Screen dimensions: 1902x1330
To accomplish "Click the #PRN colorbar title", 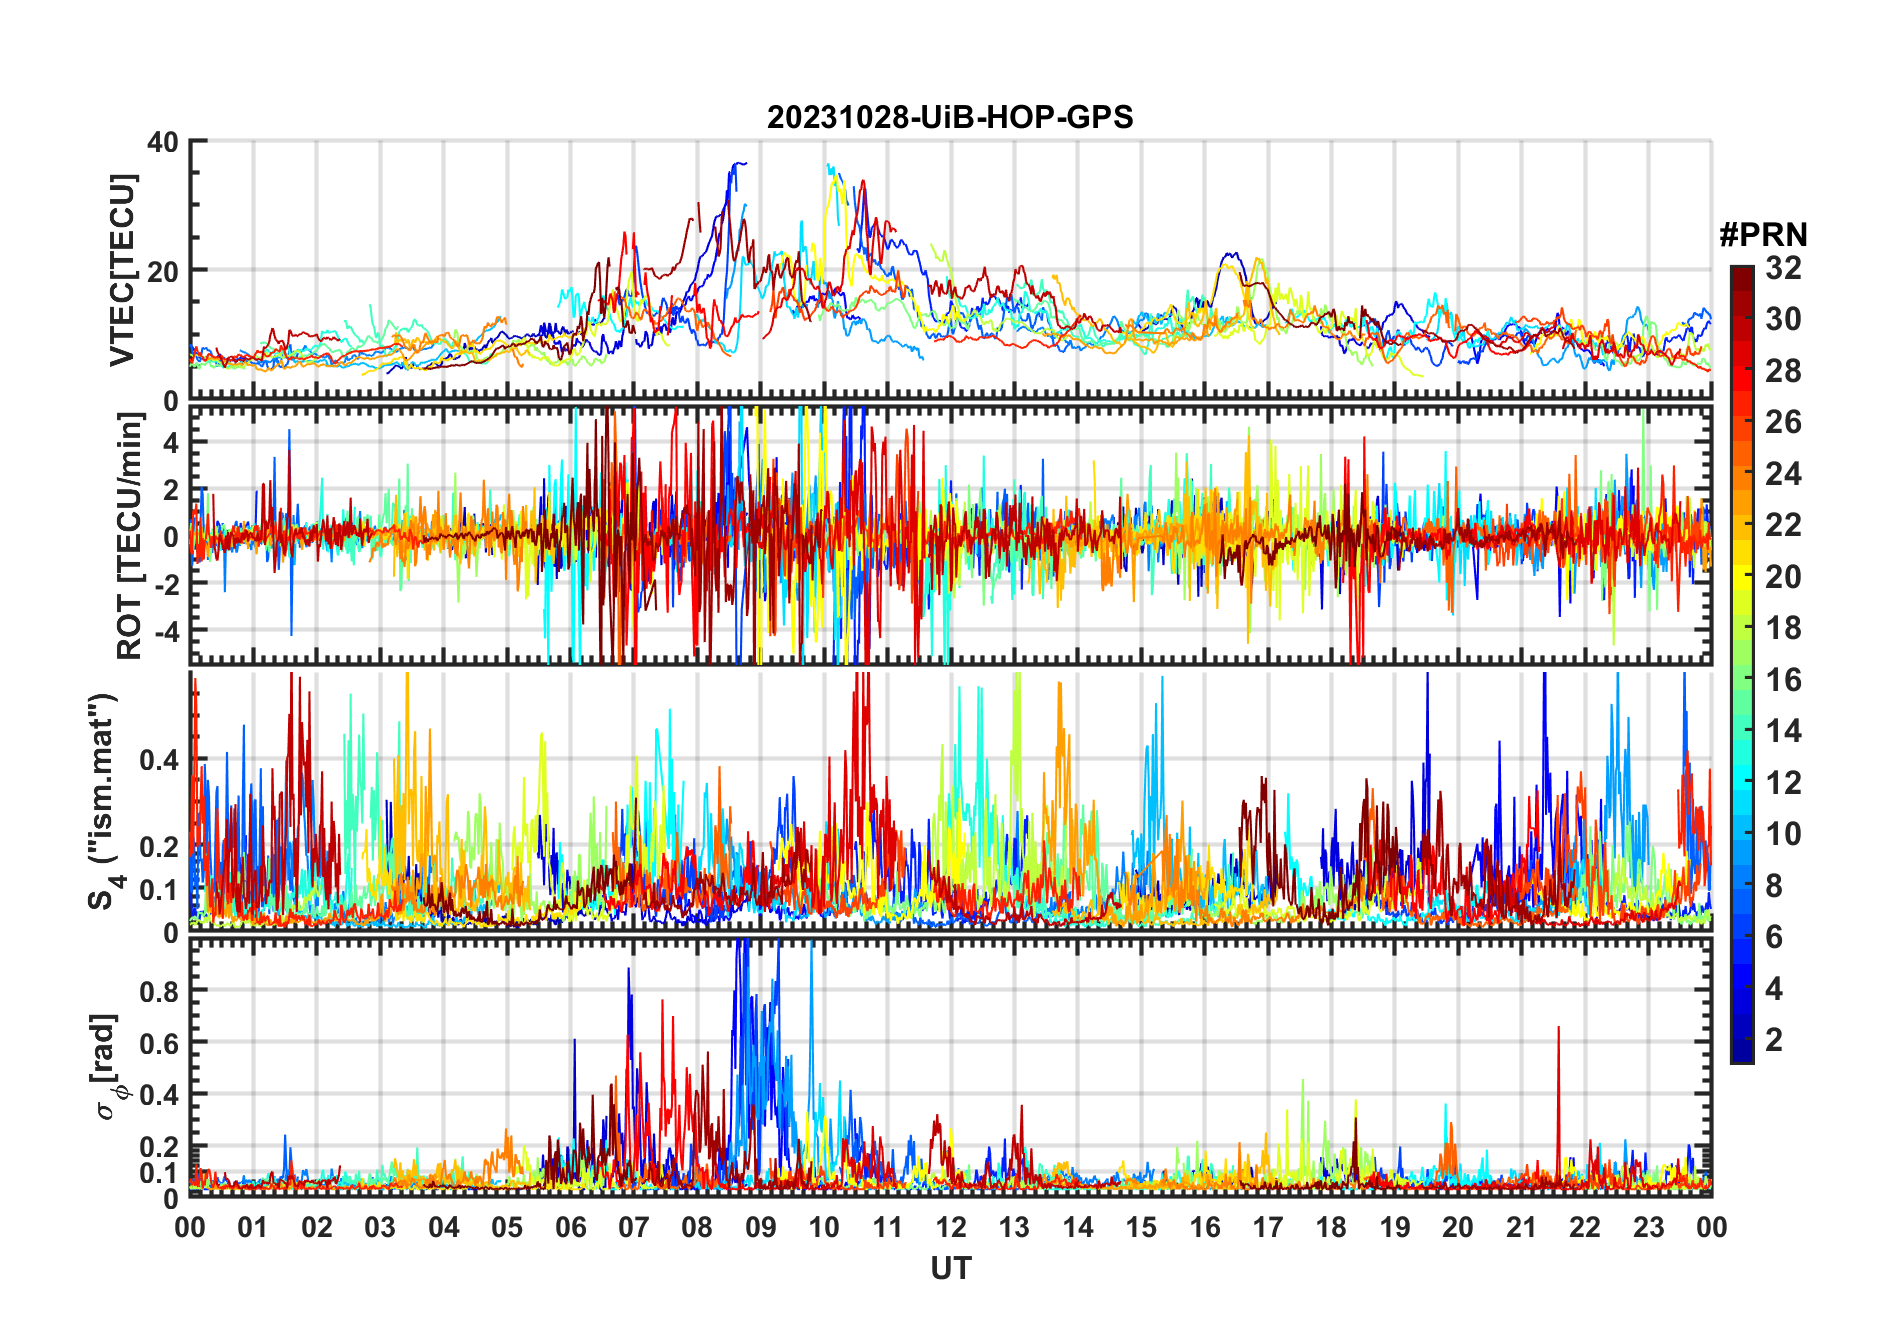I will (1763, 235).
